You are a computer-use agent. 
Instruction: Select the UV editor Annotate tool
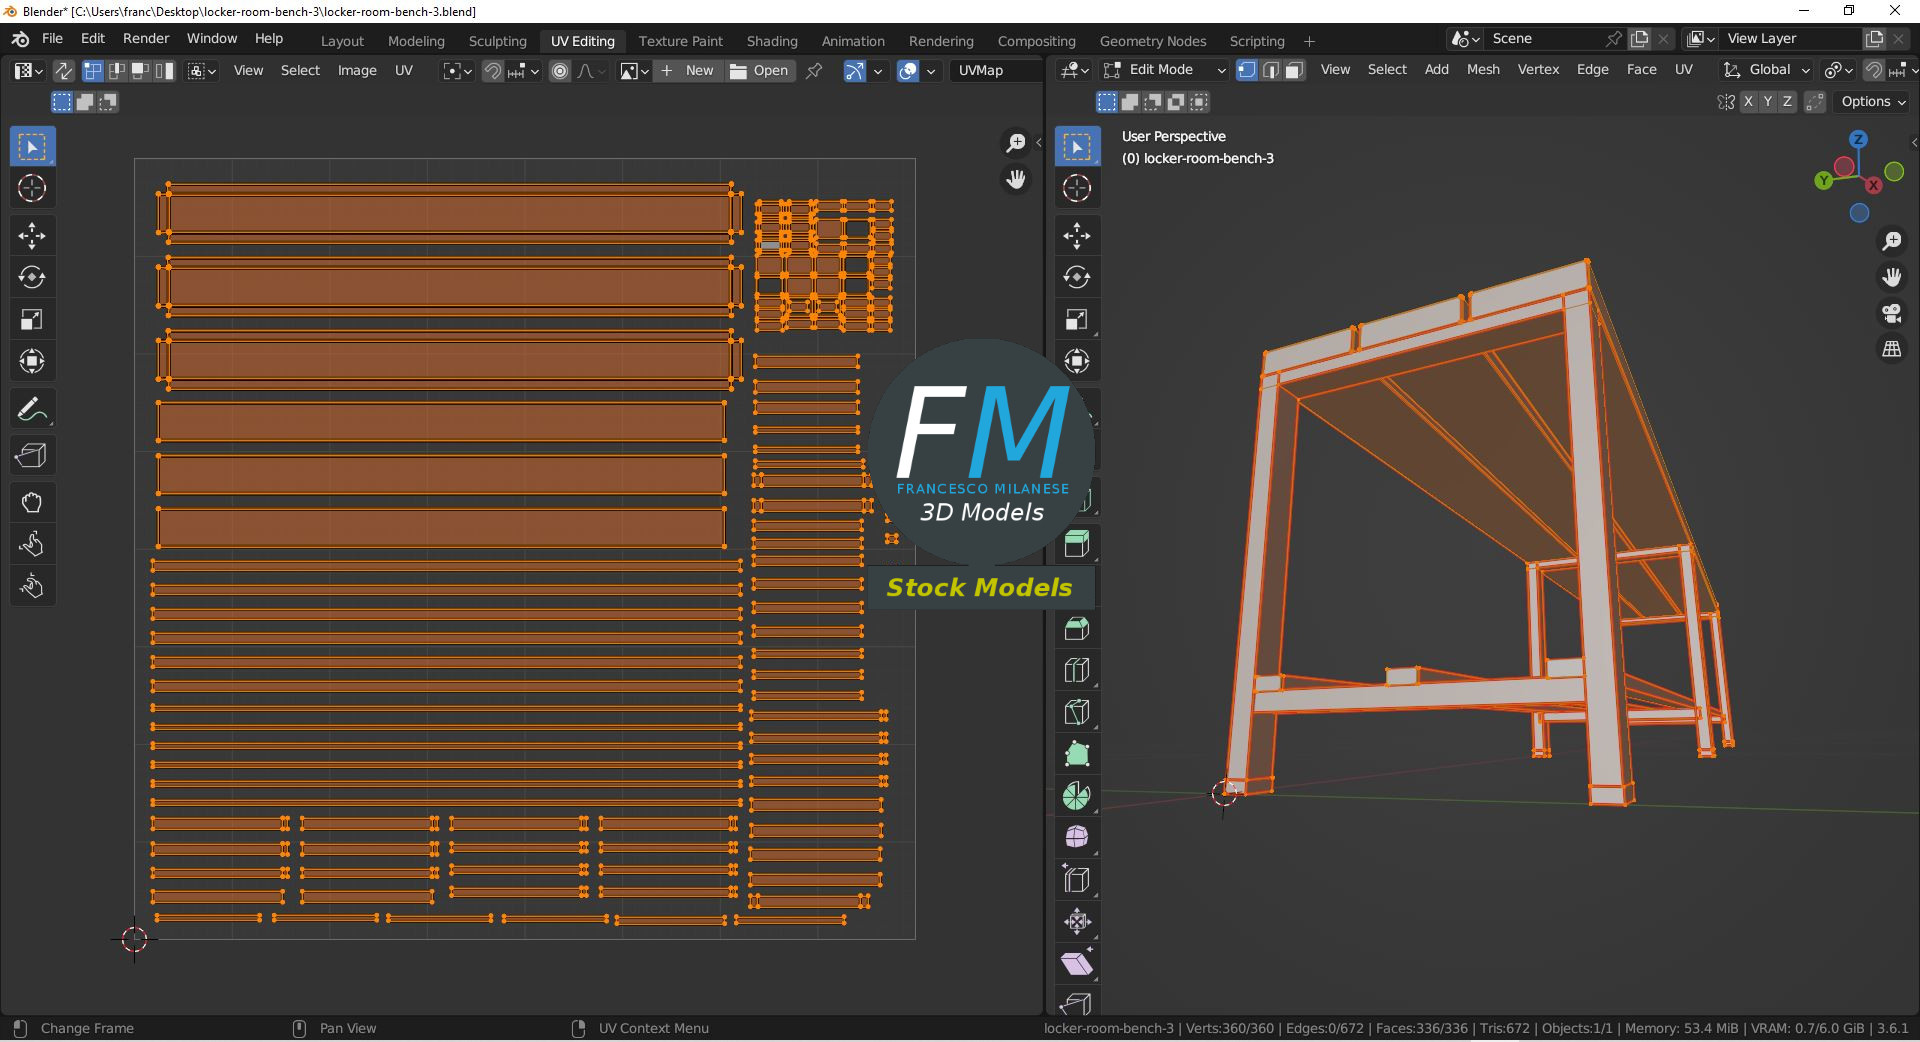point(32,409)
